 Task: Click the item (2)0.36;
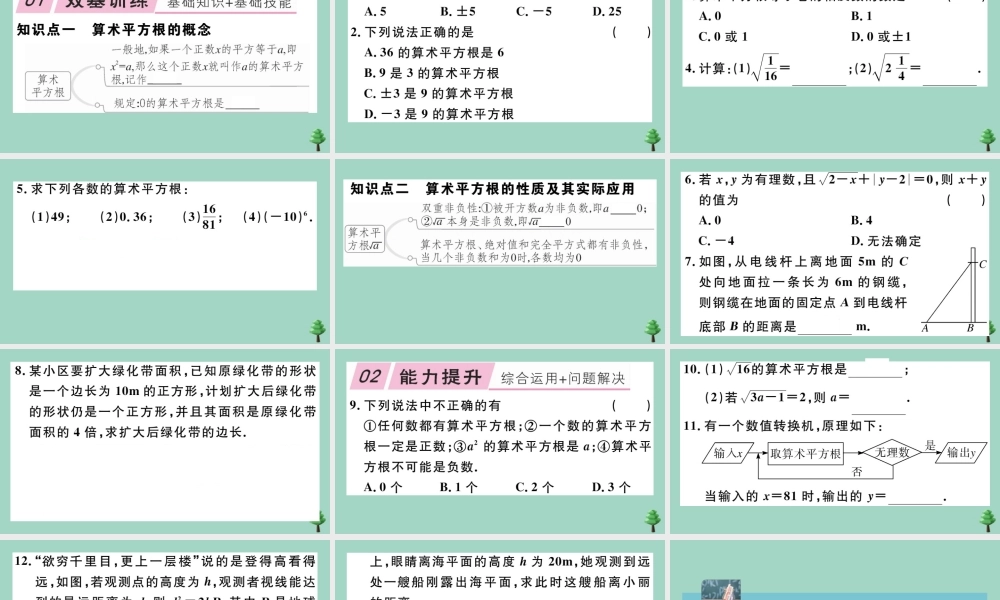coord(126,217)
